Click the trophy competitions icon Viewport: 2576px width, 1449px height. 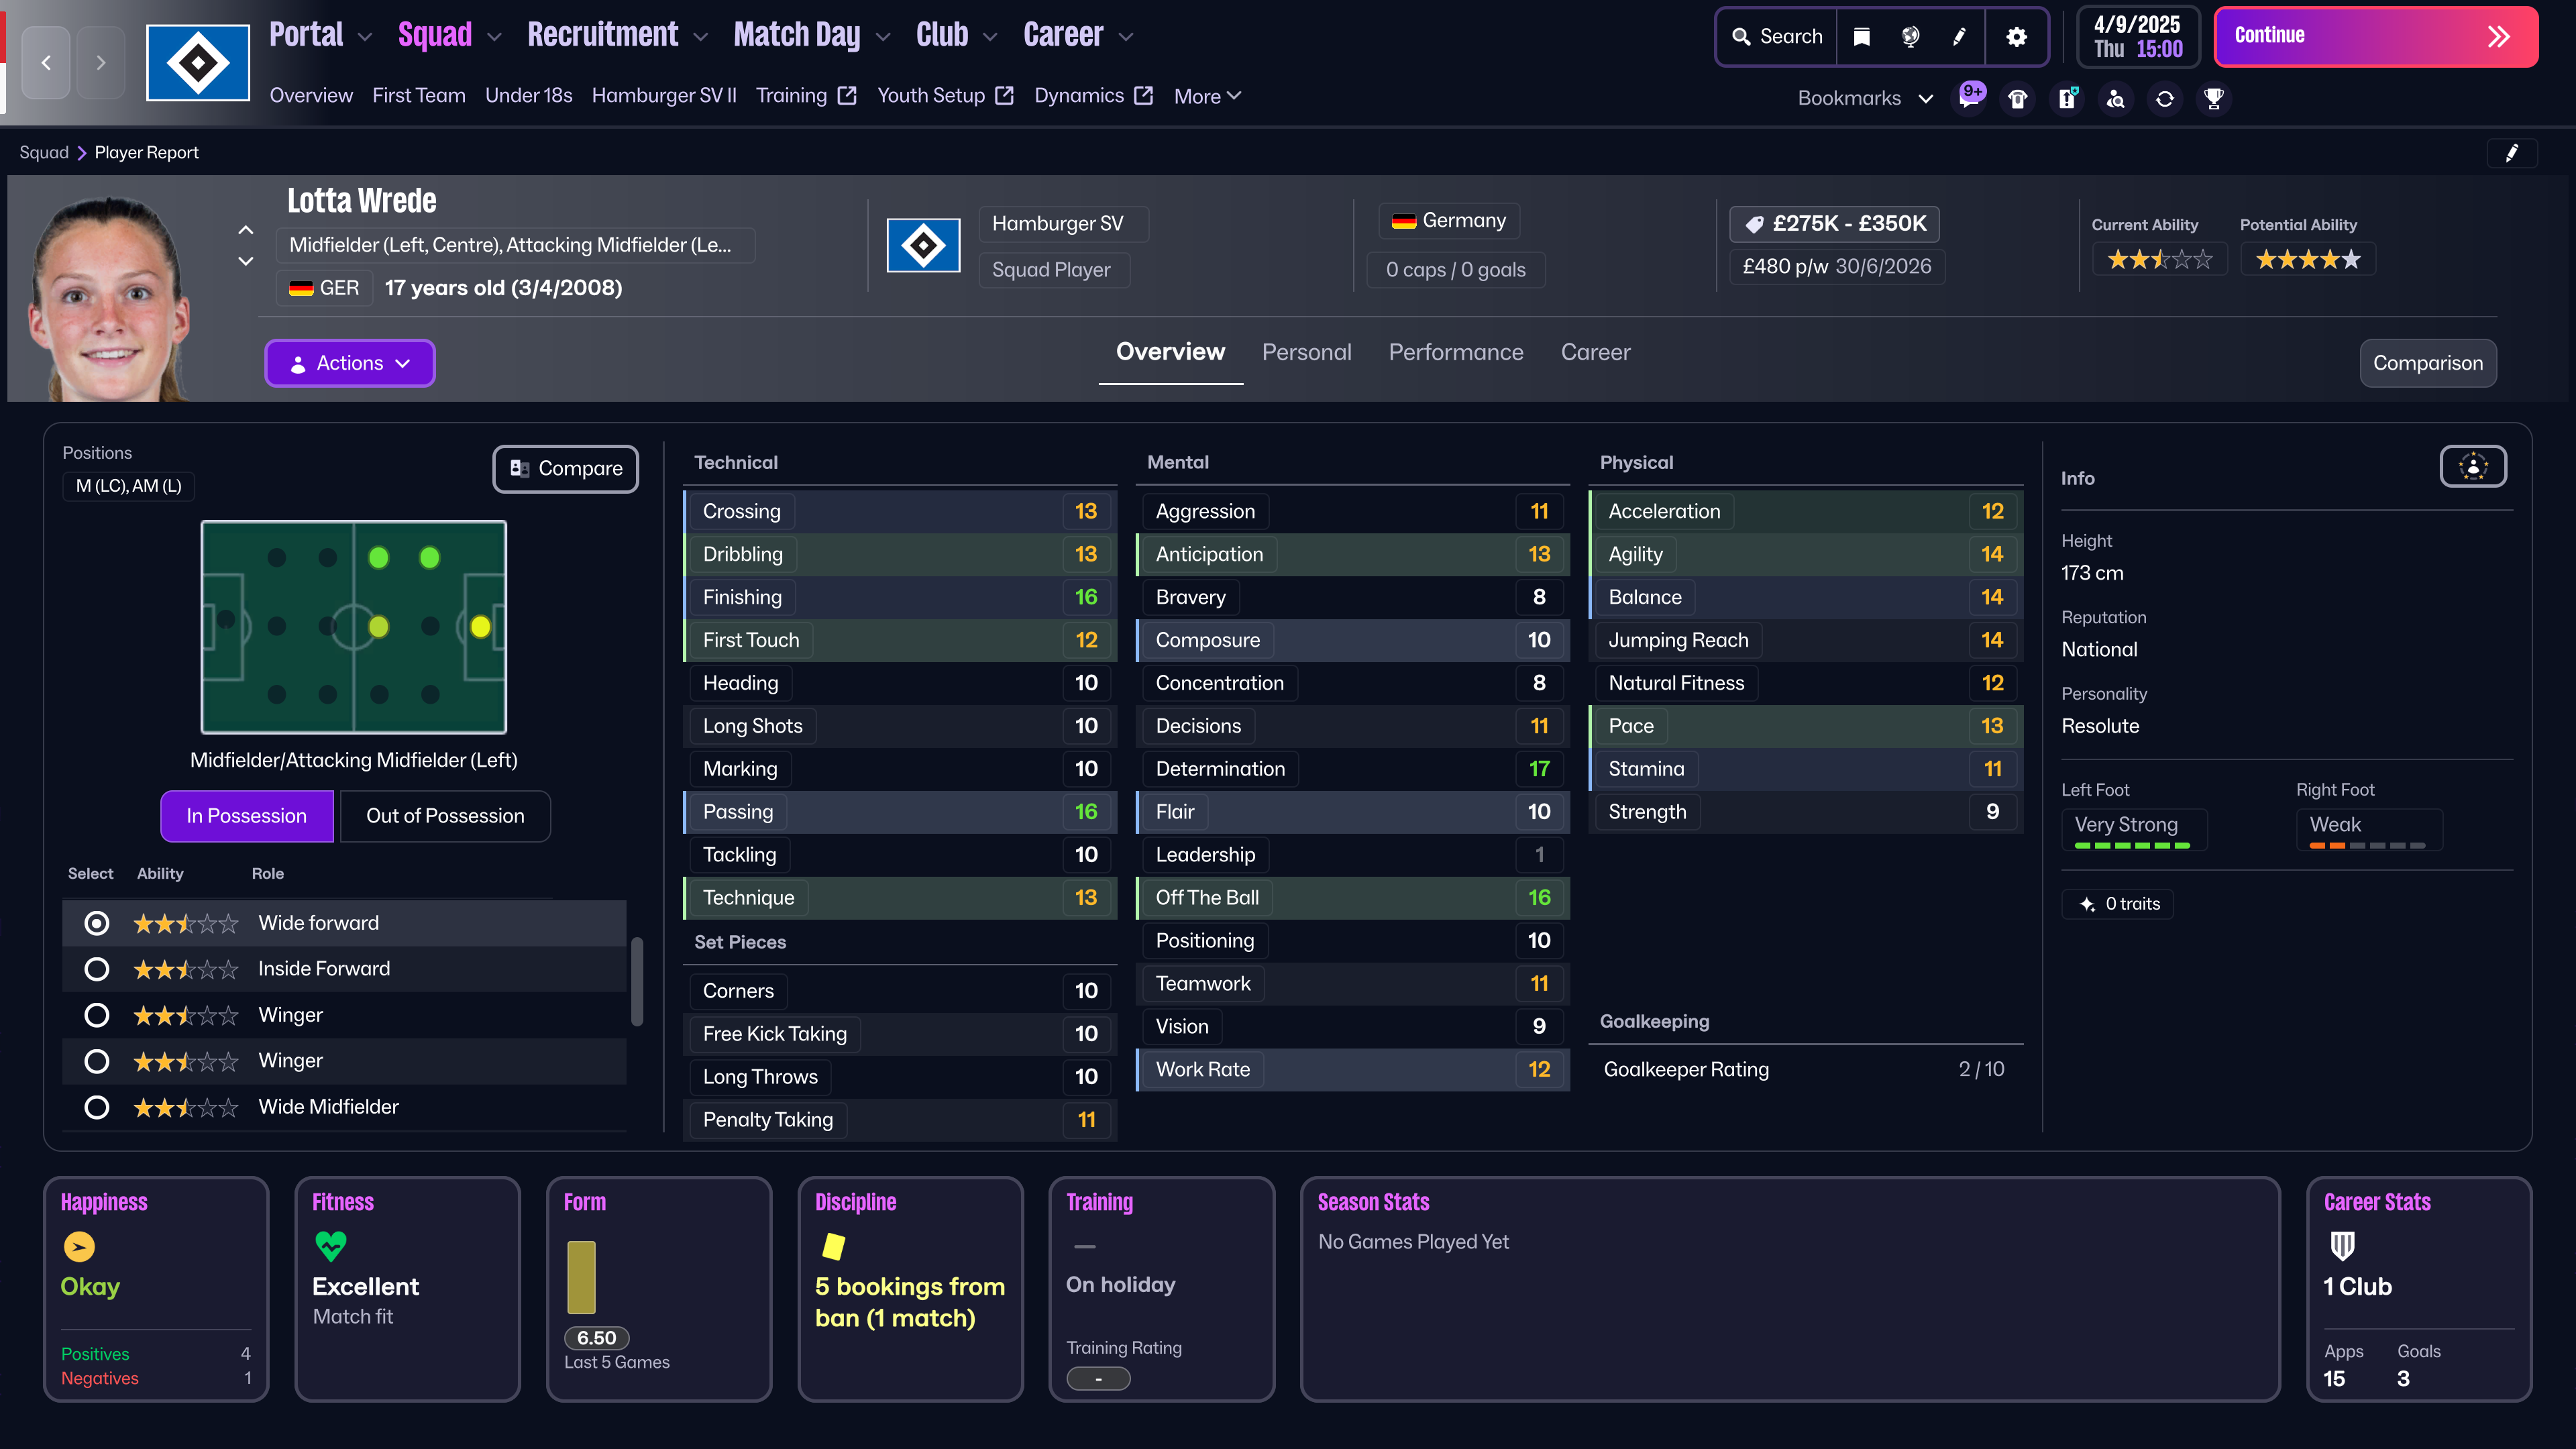[x=2214, y=98]
